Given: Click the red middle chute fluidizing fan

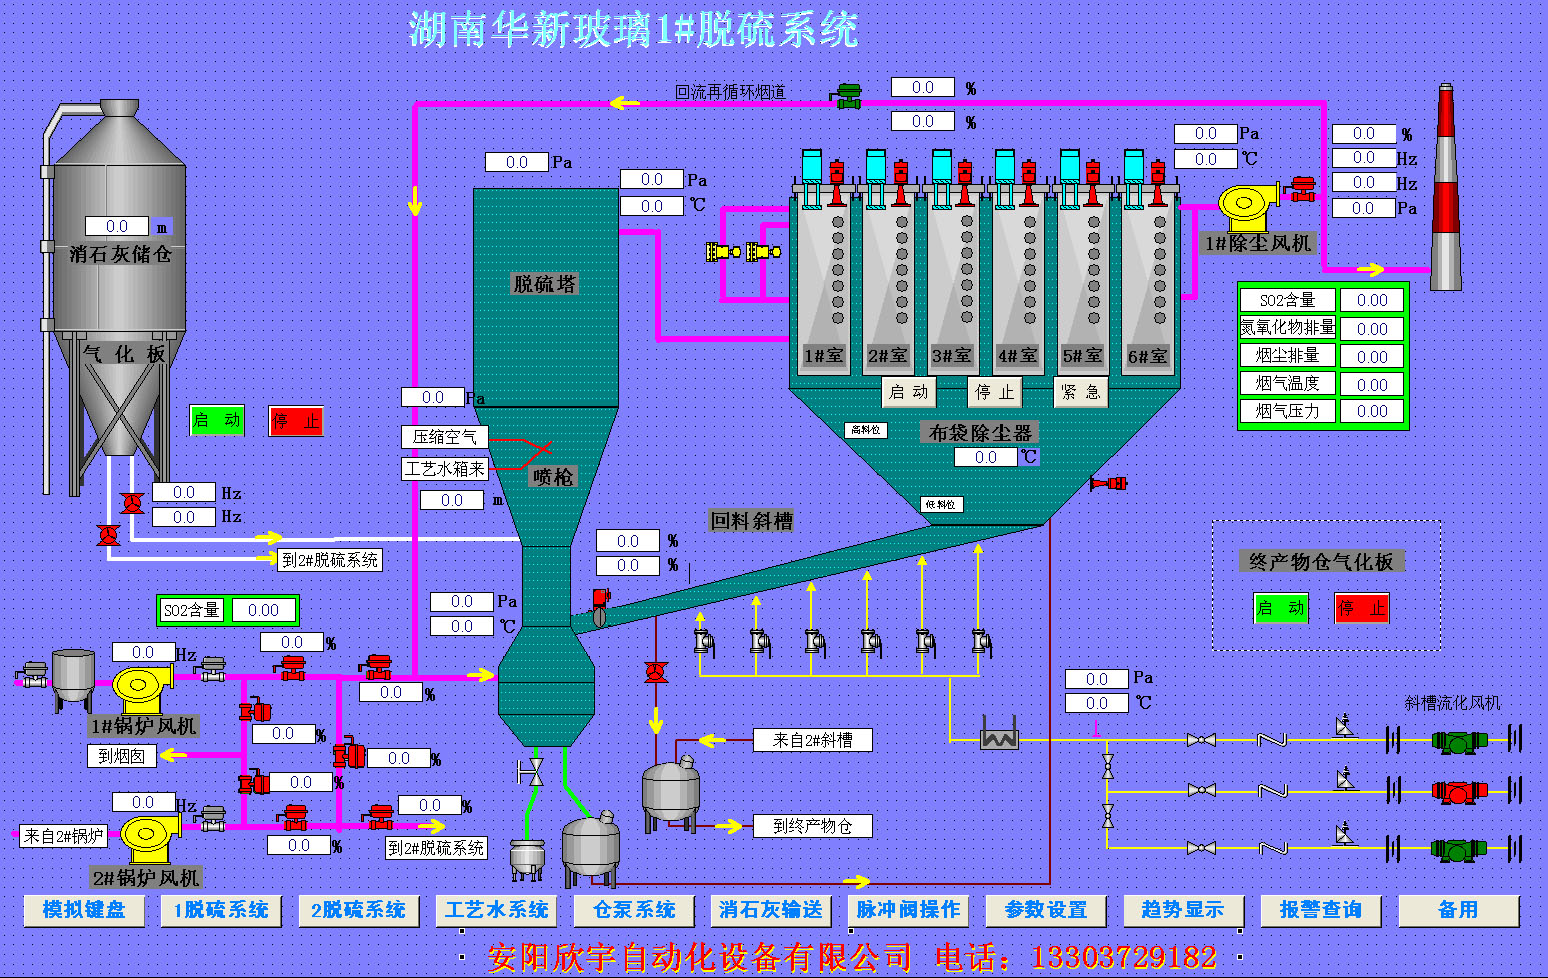Looking at the screenshot, I should coord(1459,792).
